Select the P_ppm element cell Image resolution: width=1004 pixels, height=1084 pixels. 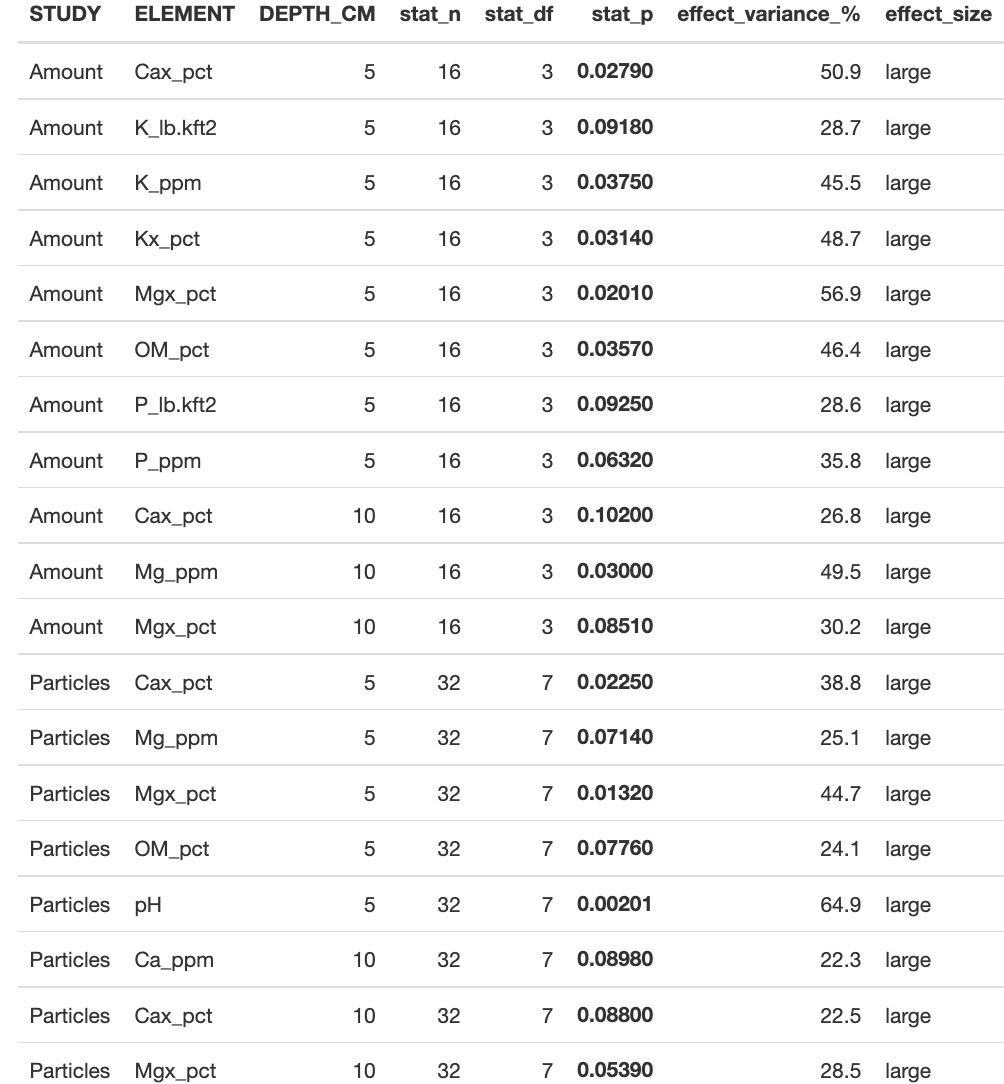pos(168,461)
